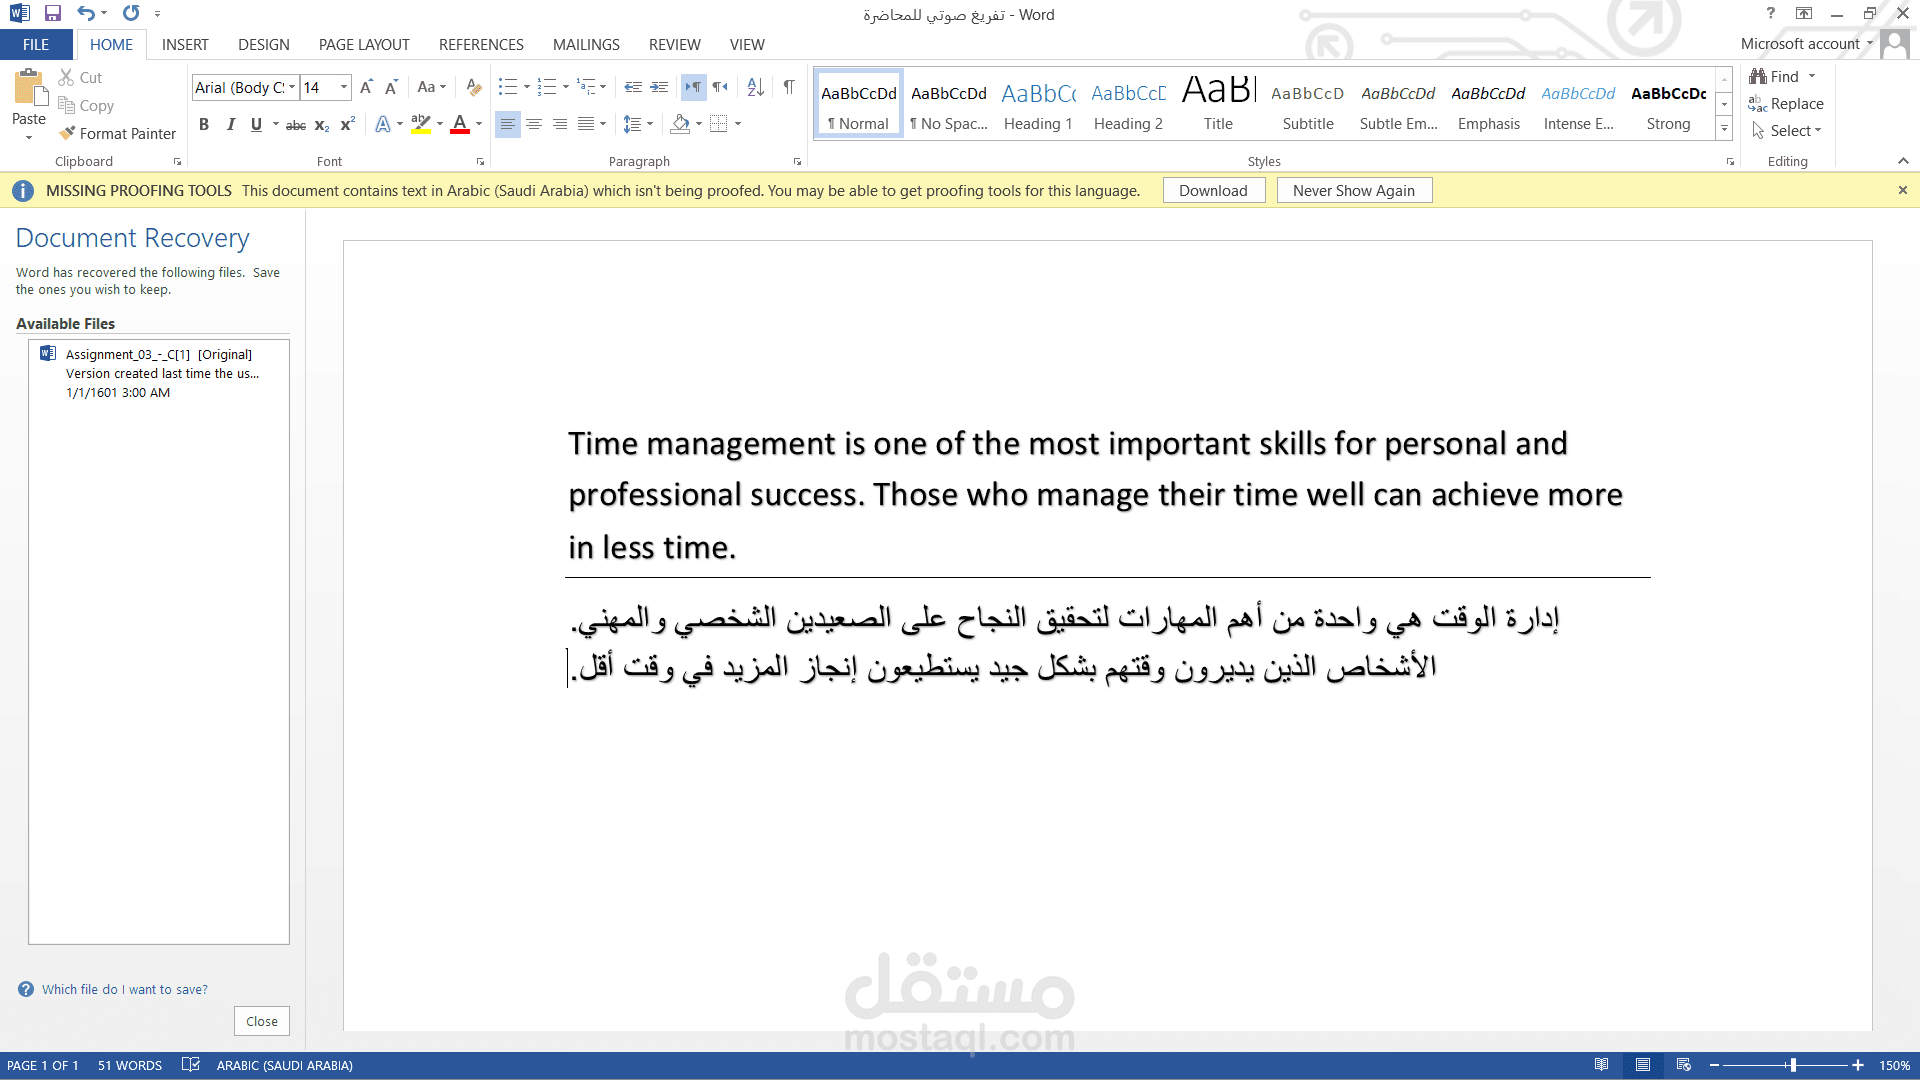Screen dimensions: 1920x1080
Task: Click the Clear Formatting eraser icon
Action: click(474, 87)
